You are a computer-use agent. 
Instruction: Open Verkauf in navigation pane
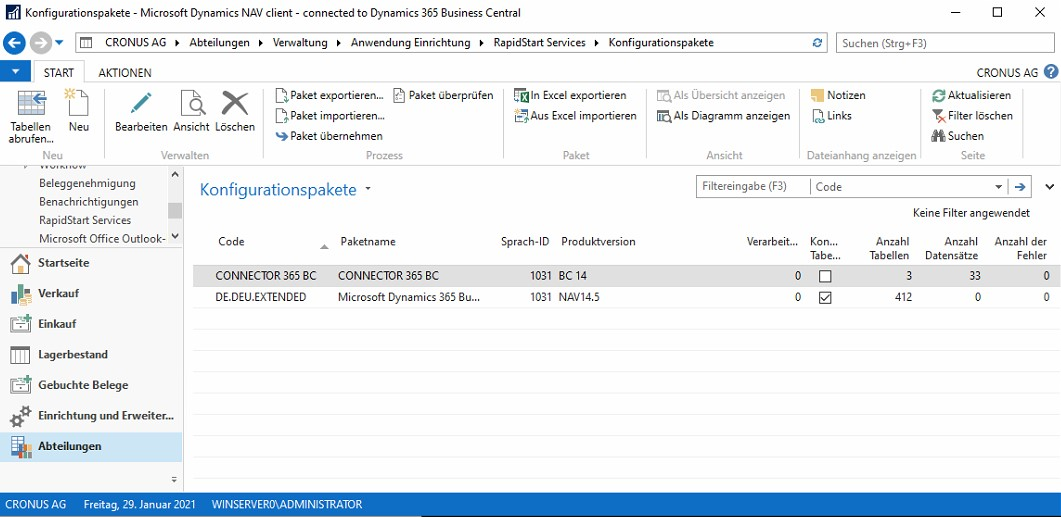[x=91, y=294]
